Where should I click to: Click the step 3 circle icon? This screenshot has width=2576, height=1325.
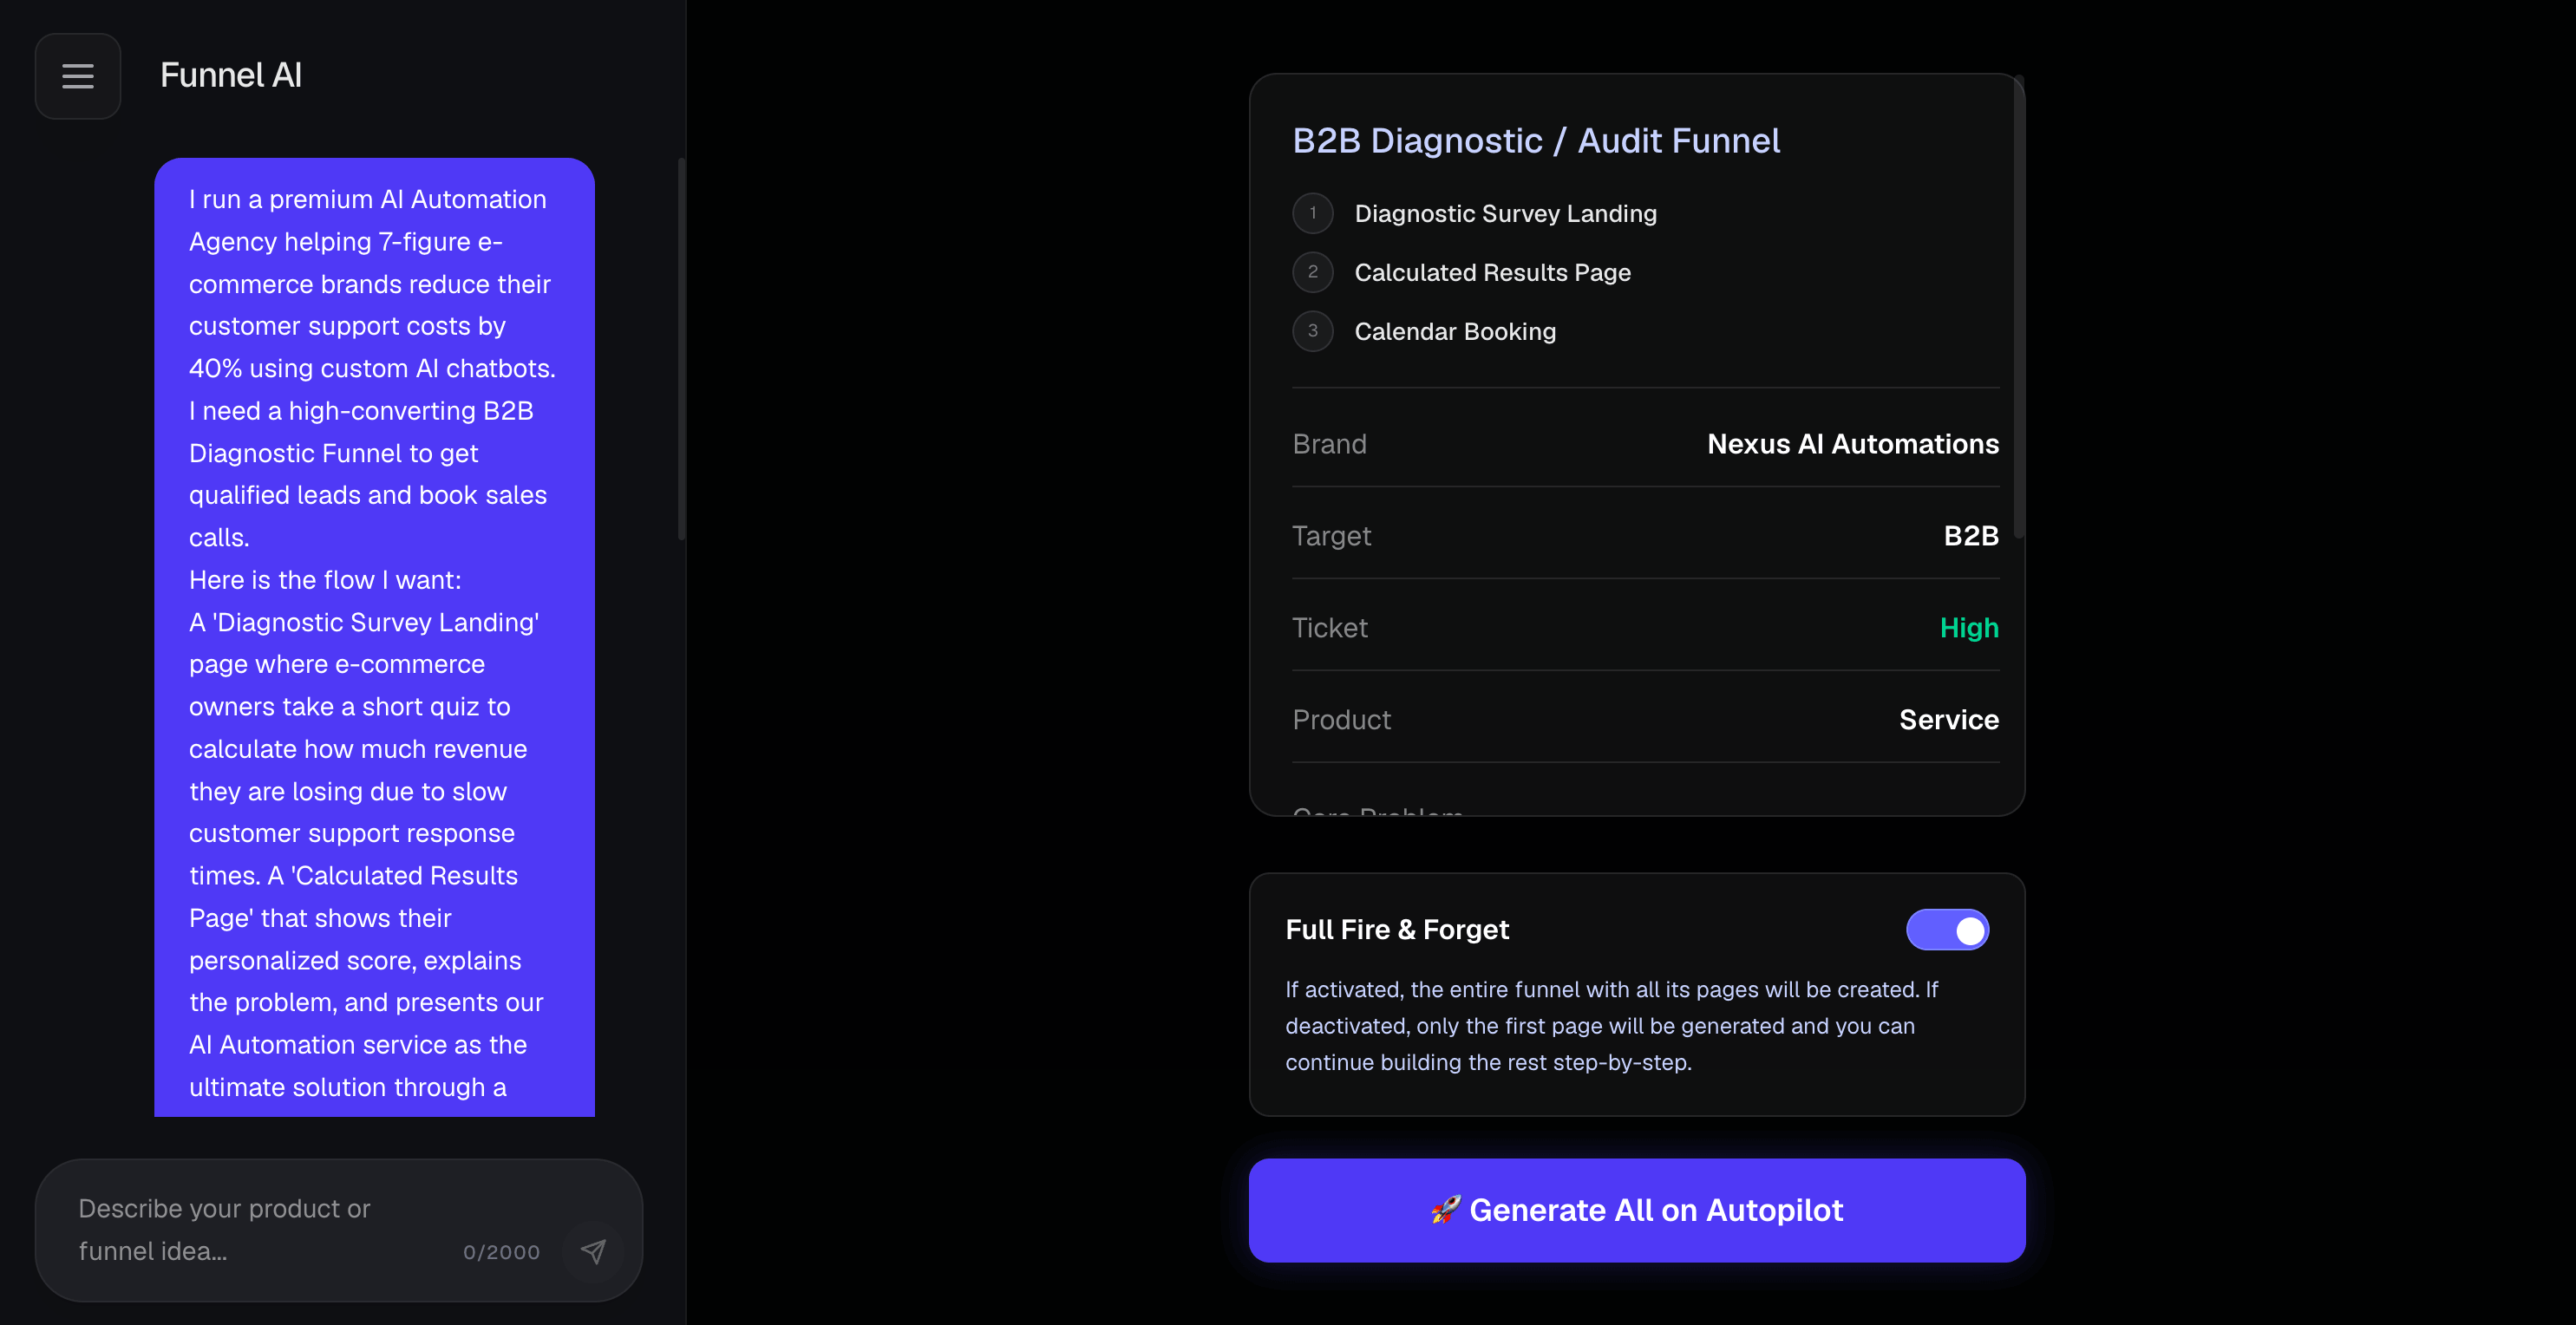[x=1313, y=331]
